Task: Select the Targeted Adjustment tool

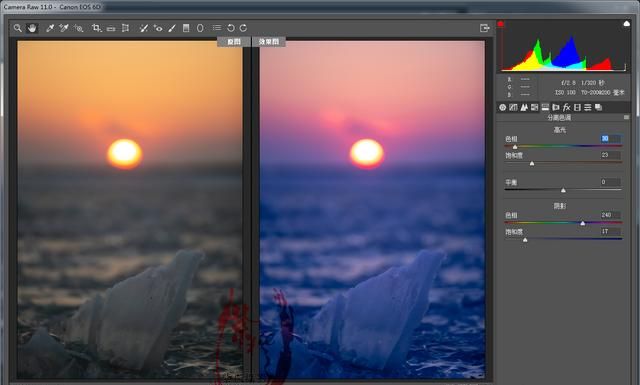Action: click(78, 28)
